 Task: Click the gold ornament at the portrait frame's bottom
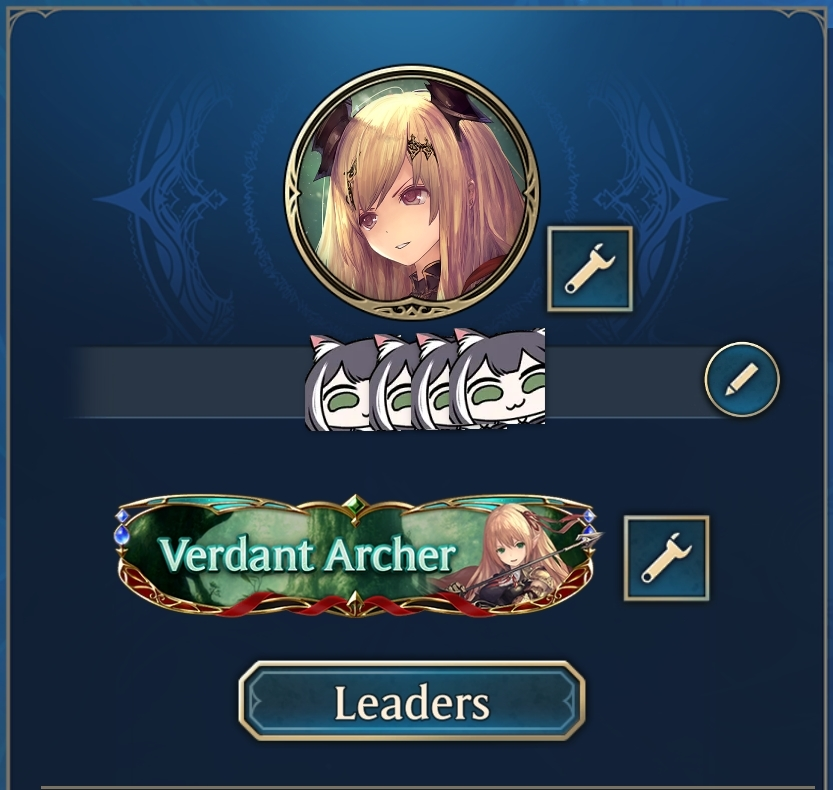[x=412, y=311]
